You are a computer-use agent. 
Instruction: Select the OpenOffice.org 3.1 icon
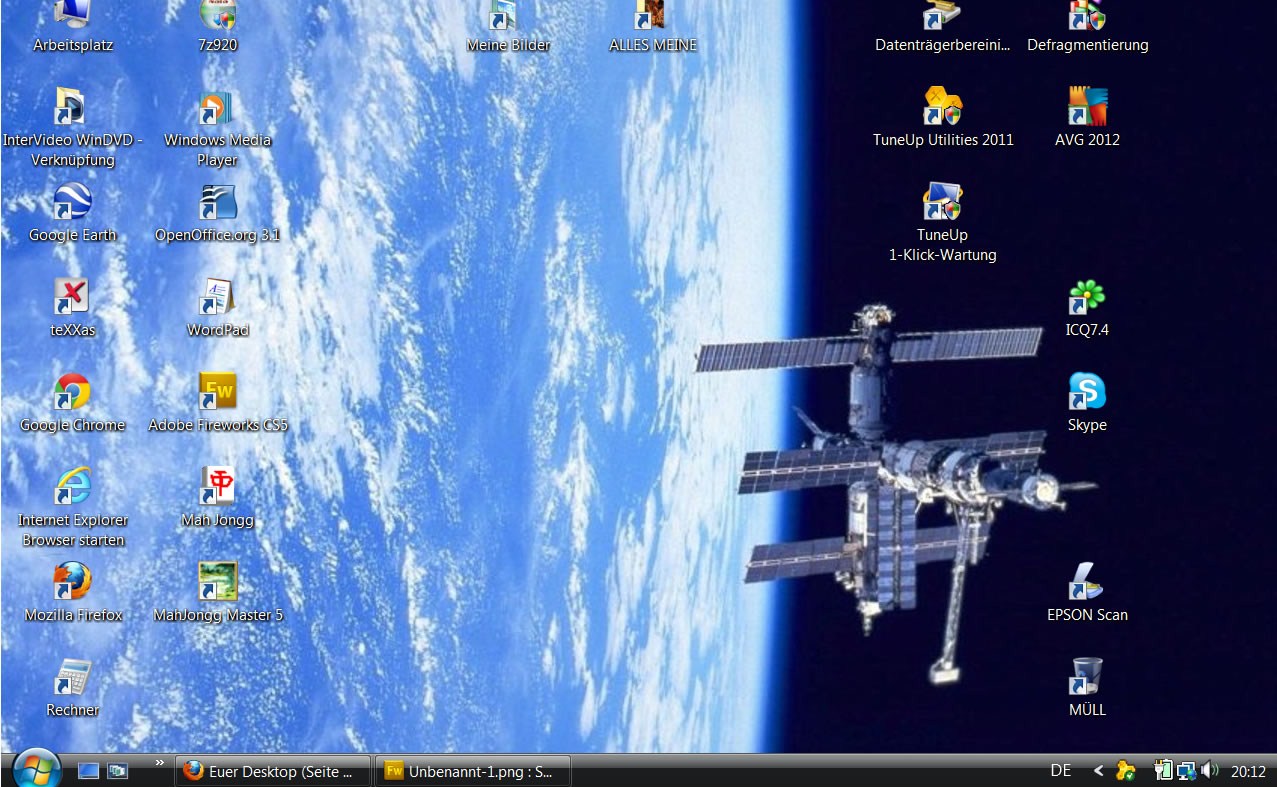[x=217, y=201]
